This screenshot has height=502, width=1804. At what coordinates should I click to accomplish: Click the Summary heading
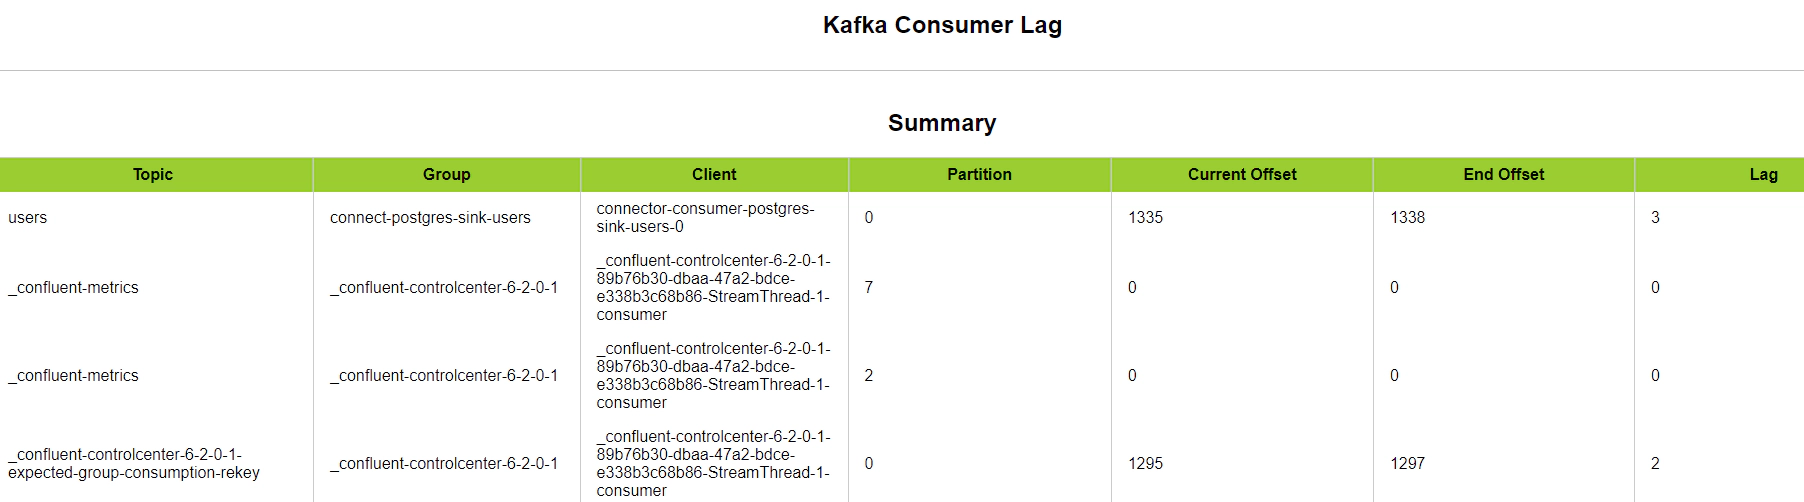pyautogui.click(x=942, y=123)
